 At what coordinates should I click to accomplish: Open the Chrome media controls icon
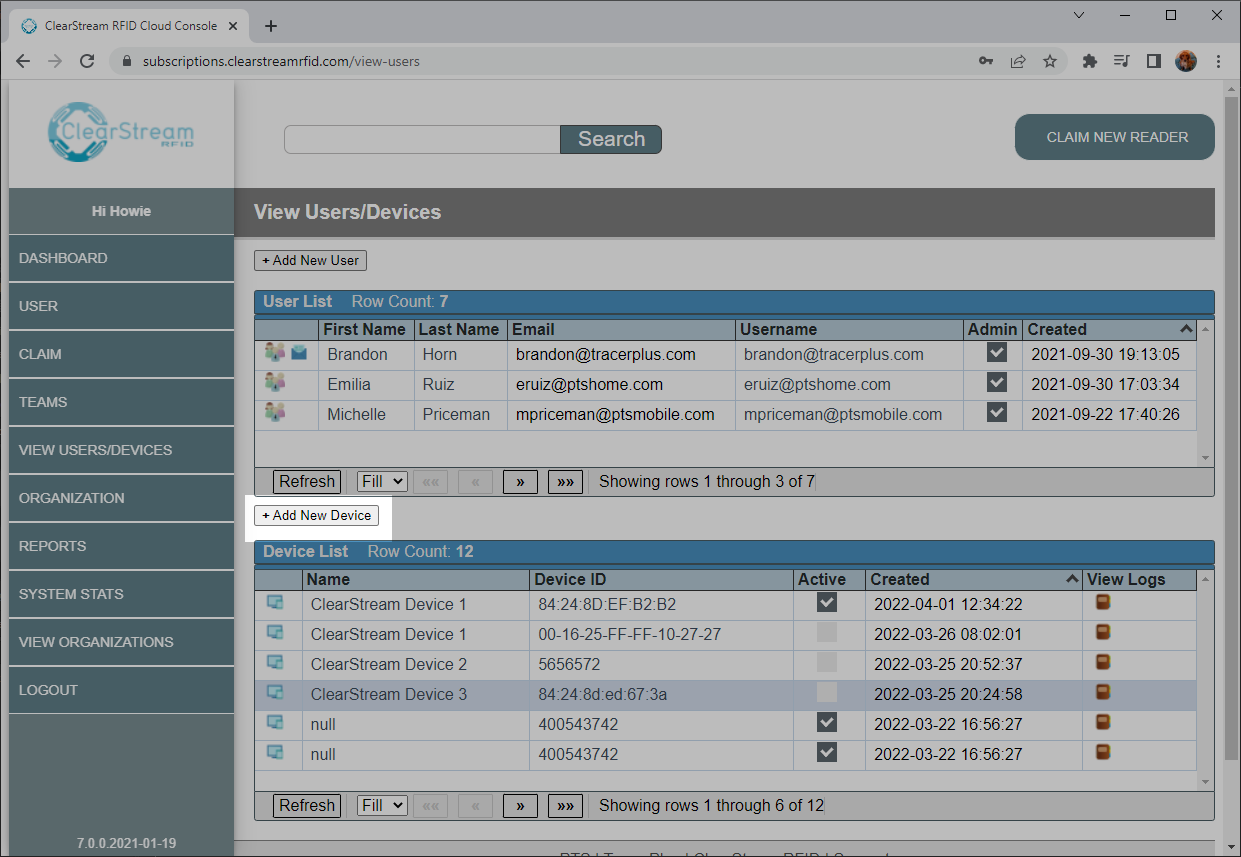coord(1122,61)
